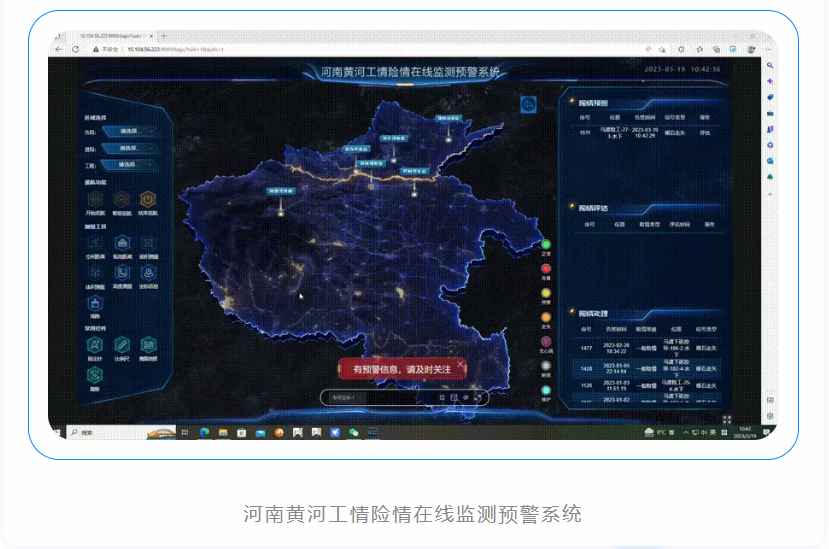The image size is (829, 549).
Task: Toggle the orange 走失 legend circle
Action: click(546, 317)
